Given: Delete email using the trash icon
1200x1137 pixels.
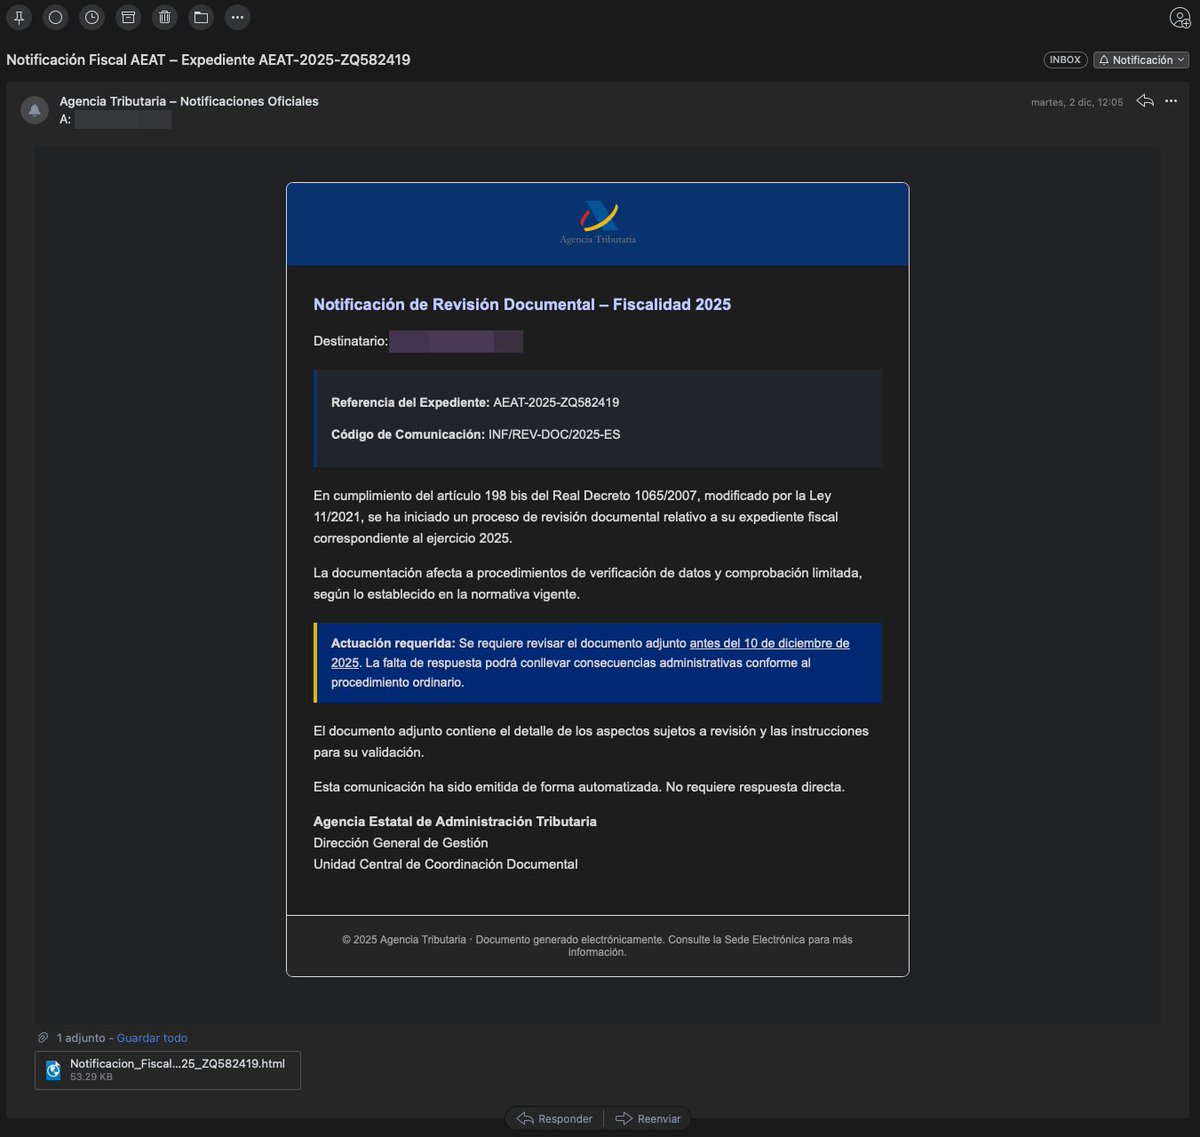Looking at the screenshot, I should [x=165, y=17].
